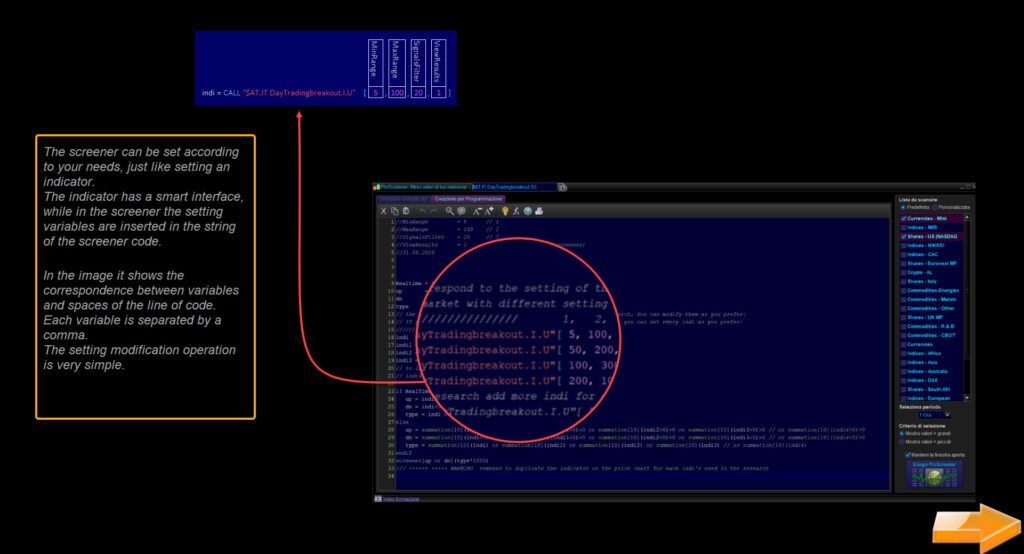The height and width of the screenshot is (554, 1024).
Task: Check the Indices - DAX list
Action: click(x=904, y=380)
